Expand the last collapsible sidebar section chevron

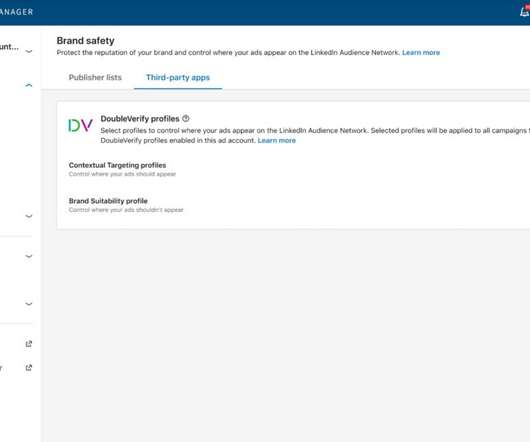pyautogui.click(x=29, y=304)
